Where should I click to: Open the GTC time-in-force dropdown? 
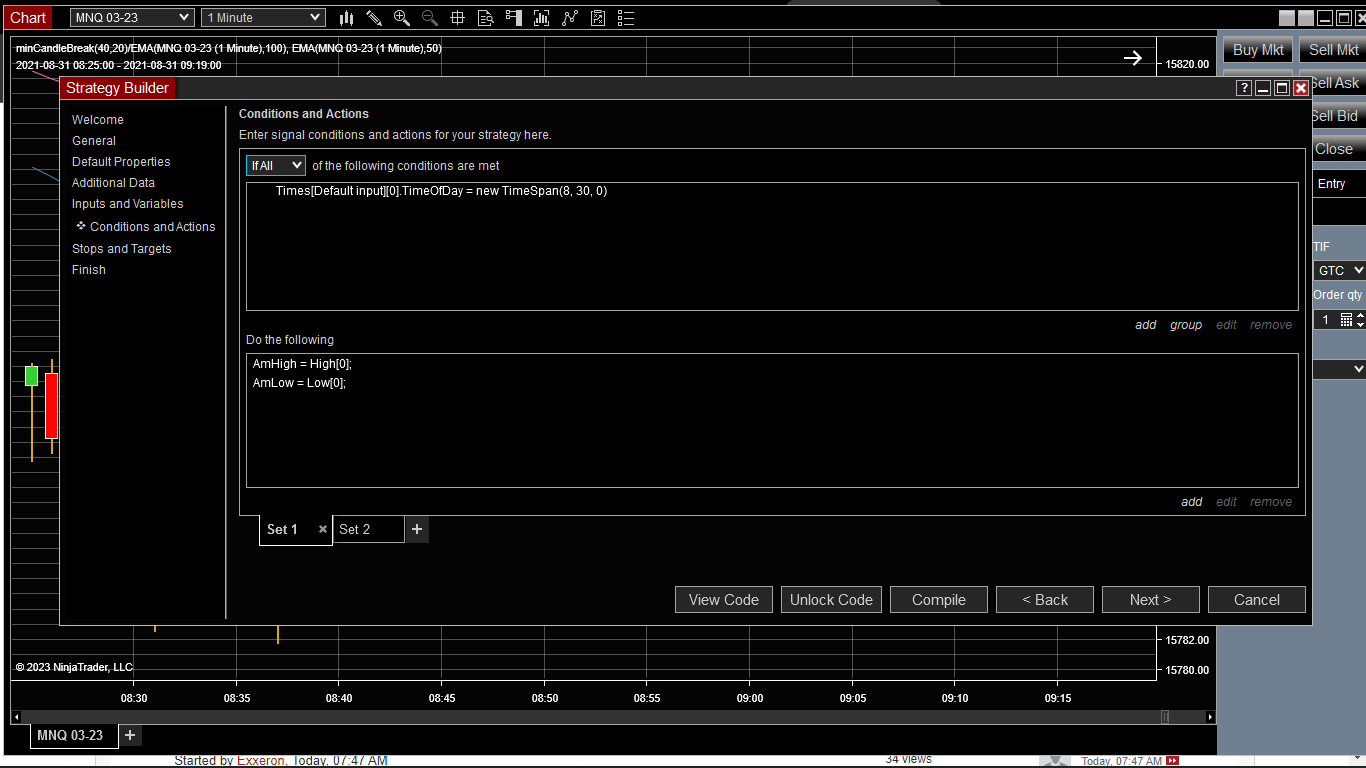tap(1339, 271)
